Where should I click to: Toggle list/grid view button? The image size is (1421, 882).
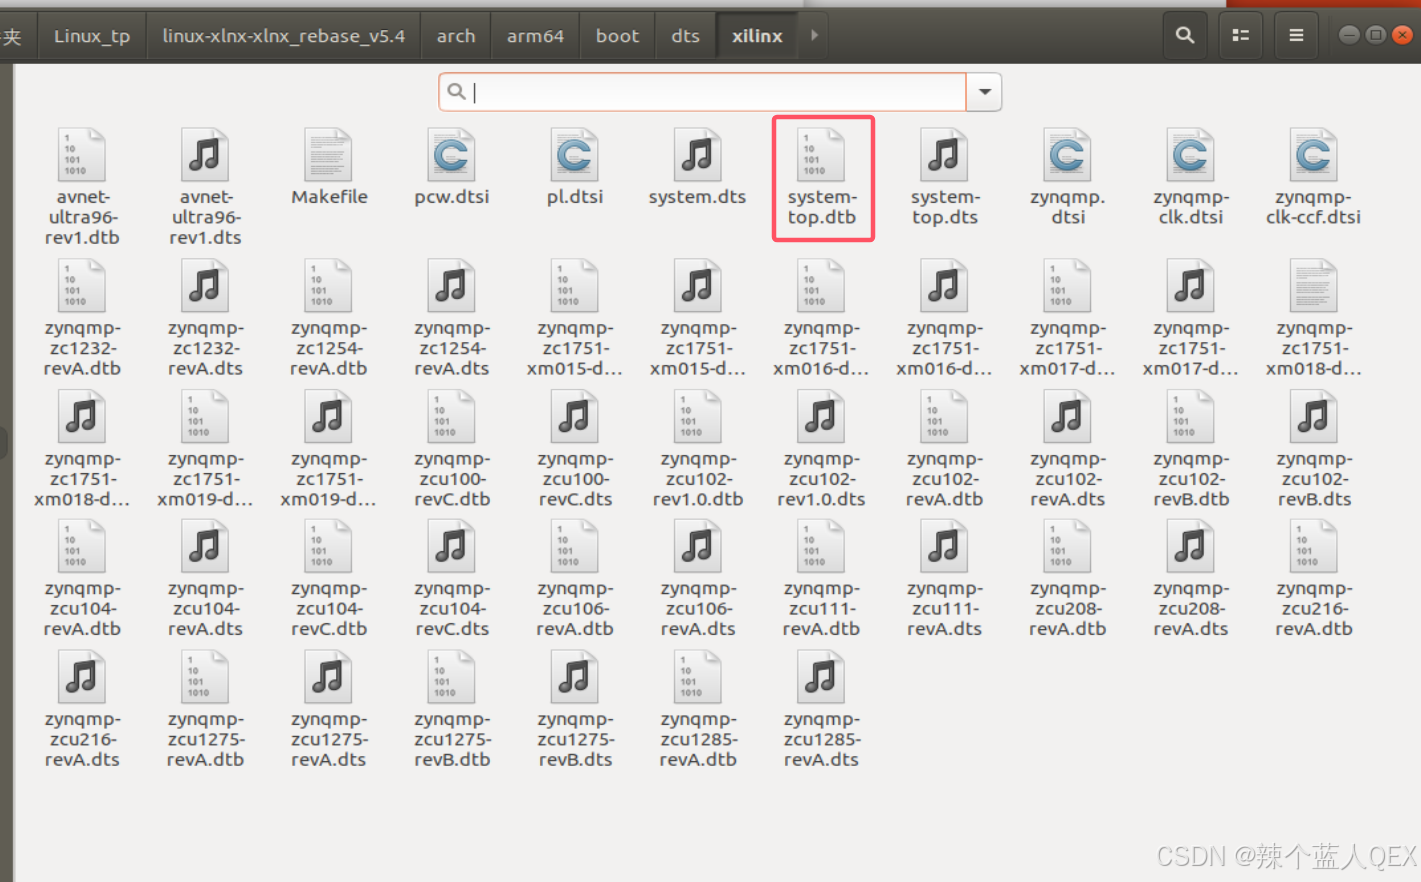pos(1241,36)
